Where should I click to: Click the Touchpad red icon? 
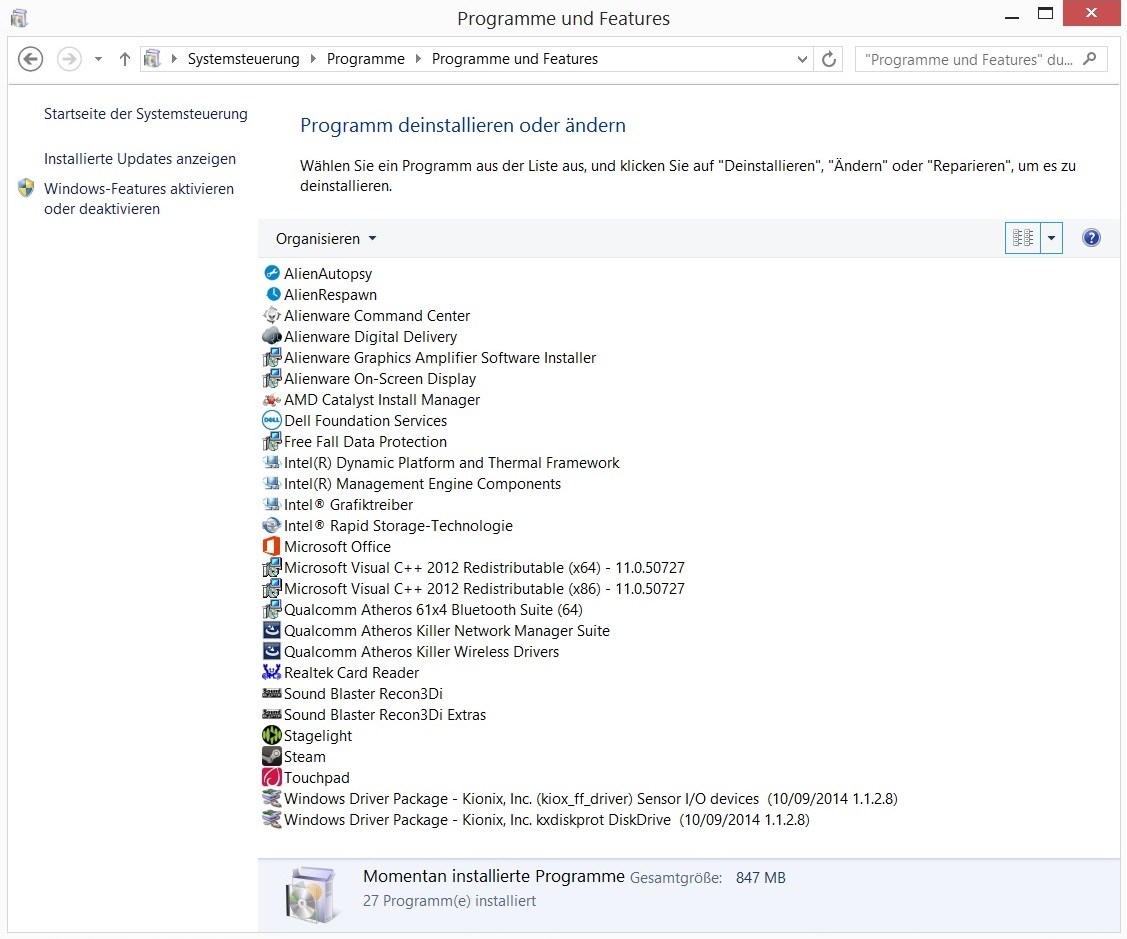point(272,777)
